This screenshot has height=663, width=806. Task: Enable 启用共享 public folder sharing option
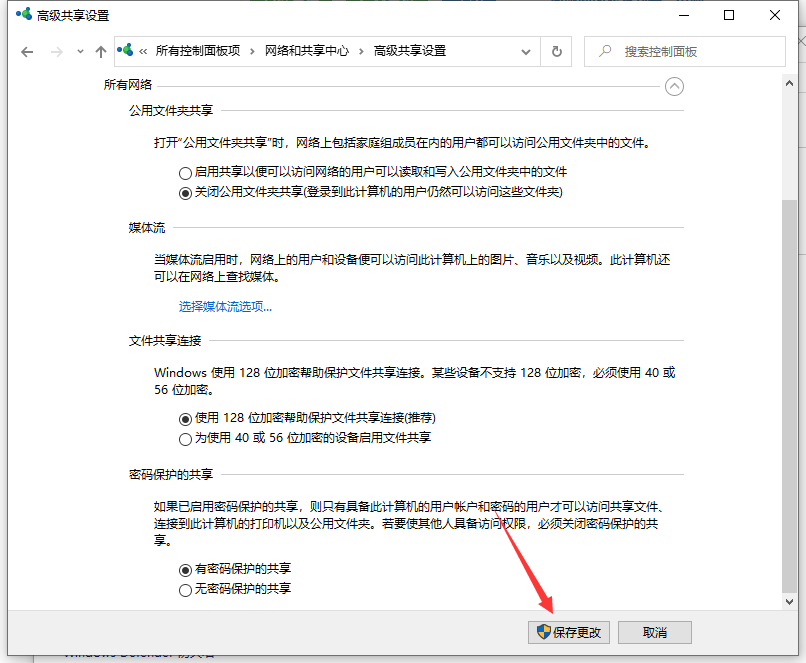(x=185, y=173)
